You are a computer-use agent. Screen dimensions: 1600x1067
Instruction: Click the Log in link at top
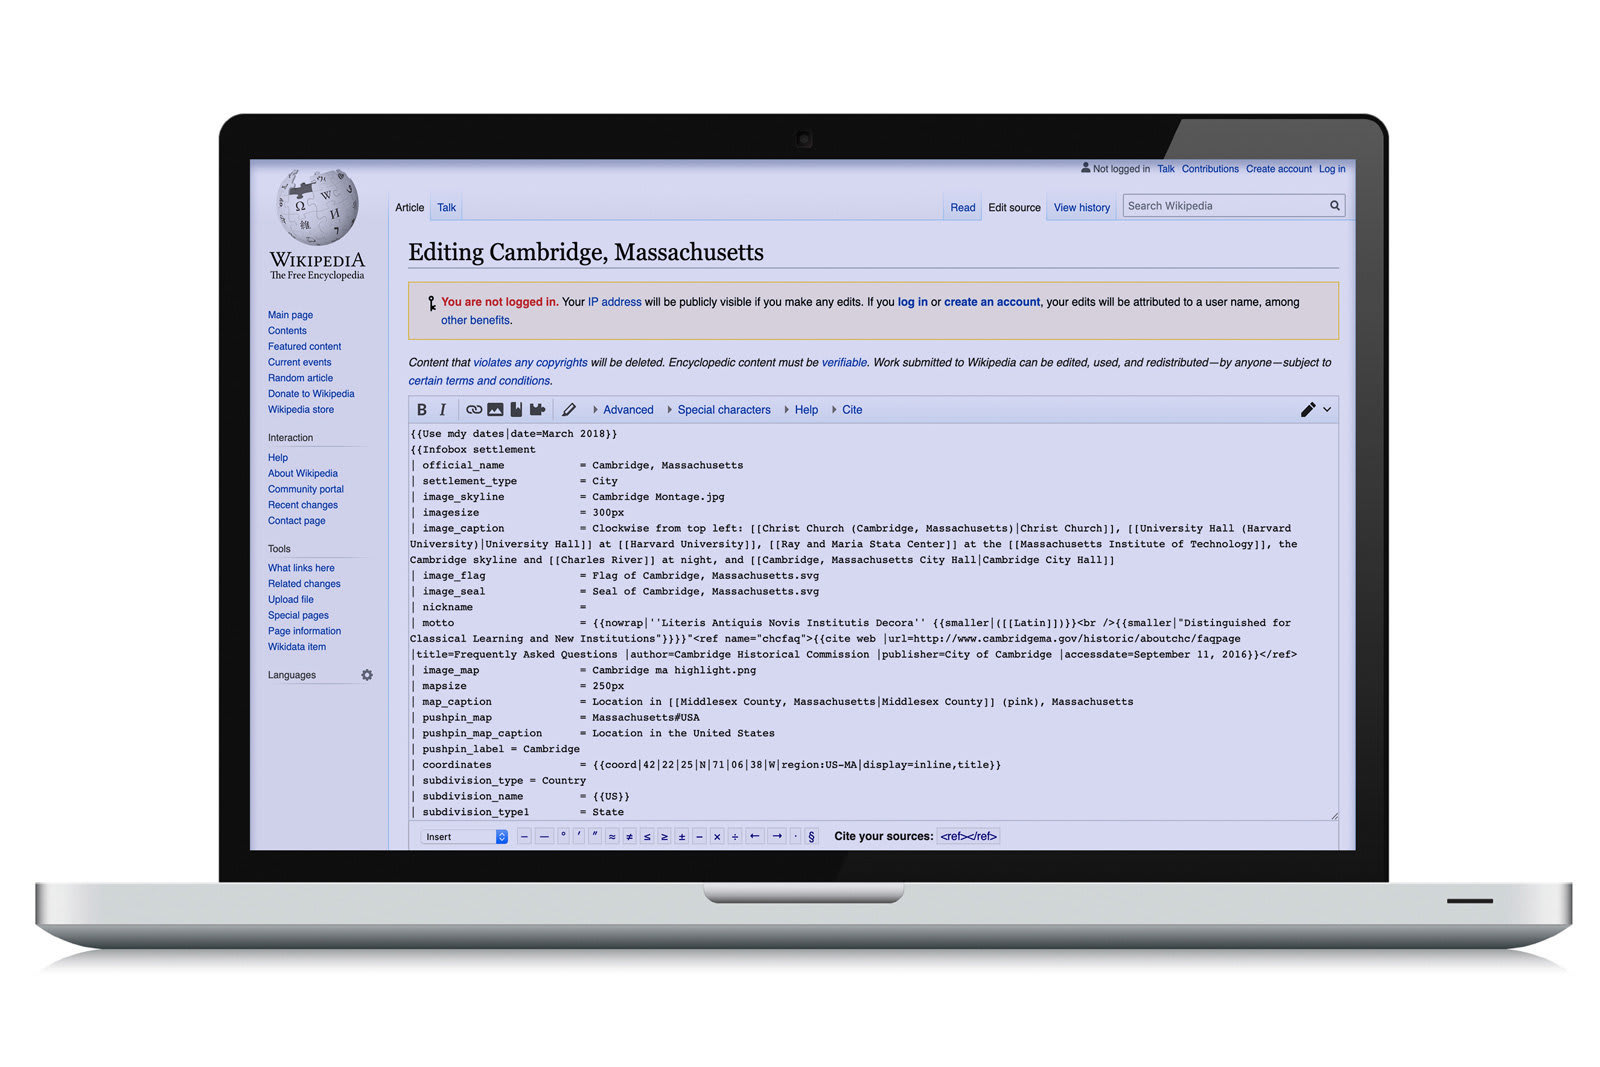(1332, 169)
